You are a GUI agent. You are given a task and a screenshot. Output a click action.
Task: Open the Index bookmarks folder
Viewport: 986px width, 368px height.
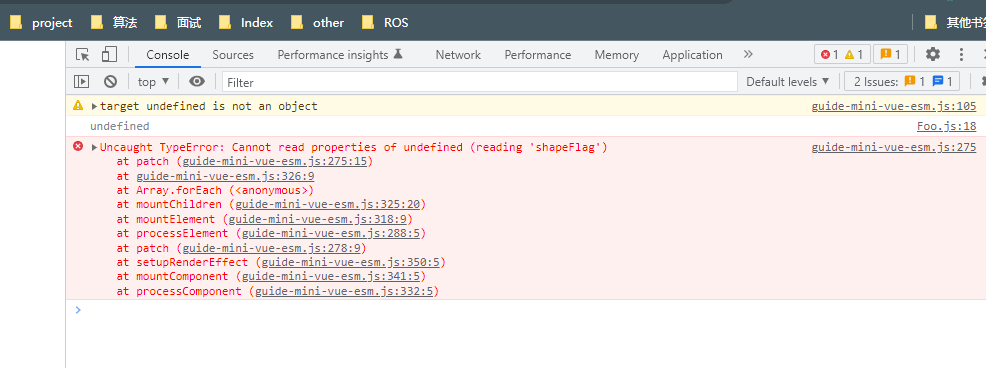(x=246, y=23)
